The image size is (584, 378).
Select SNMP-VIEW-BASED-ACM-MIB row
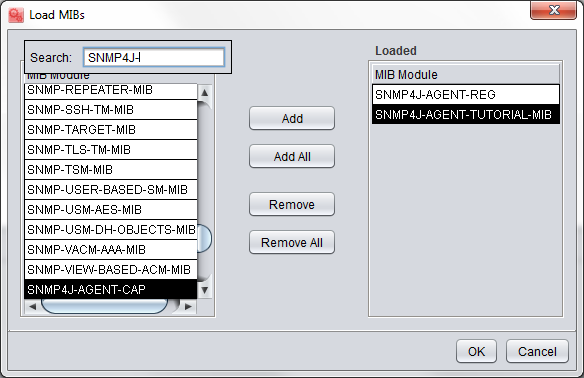[111, 270]
